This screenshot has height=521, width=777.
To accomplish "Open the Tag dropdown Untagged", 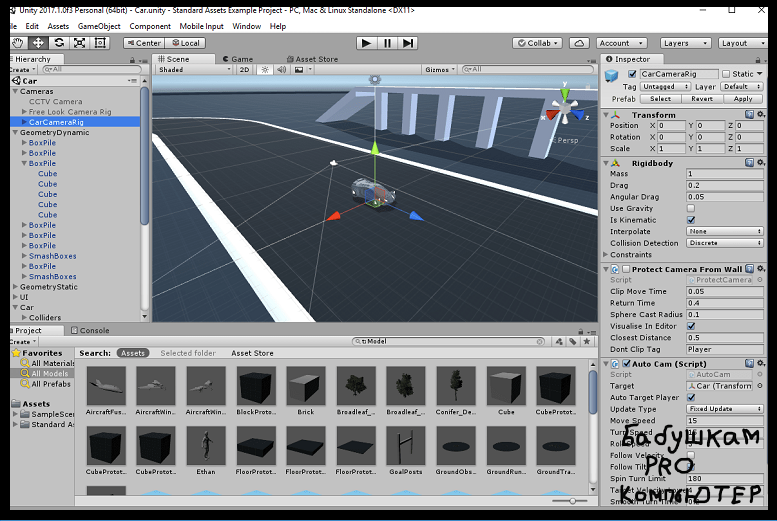I will (665, 86).
